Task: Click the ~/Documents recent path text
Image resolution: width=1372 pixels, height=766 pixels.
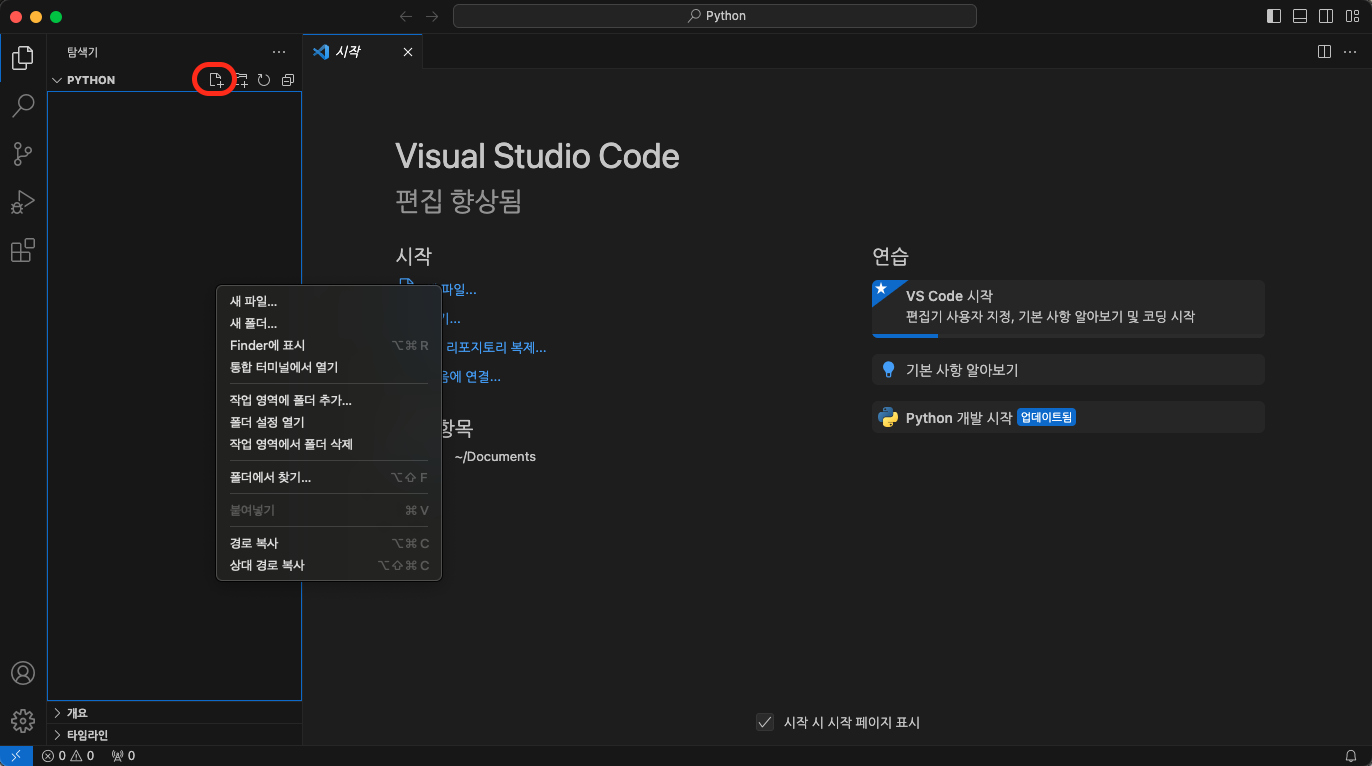Action: click(495, 457)
